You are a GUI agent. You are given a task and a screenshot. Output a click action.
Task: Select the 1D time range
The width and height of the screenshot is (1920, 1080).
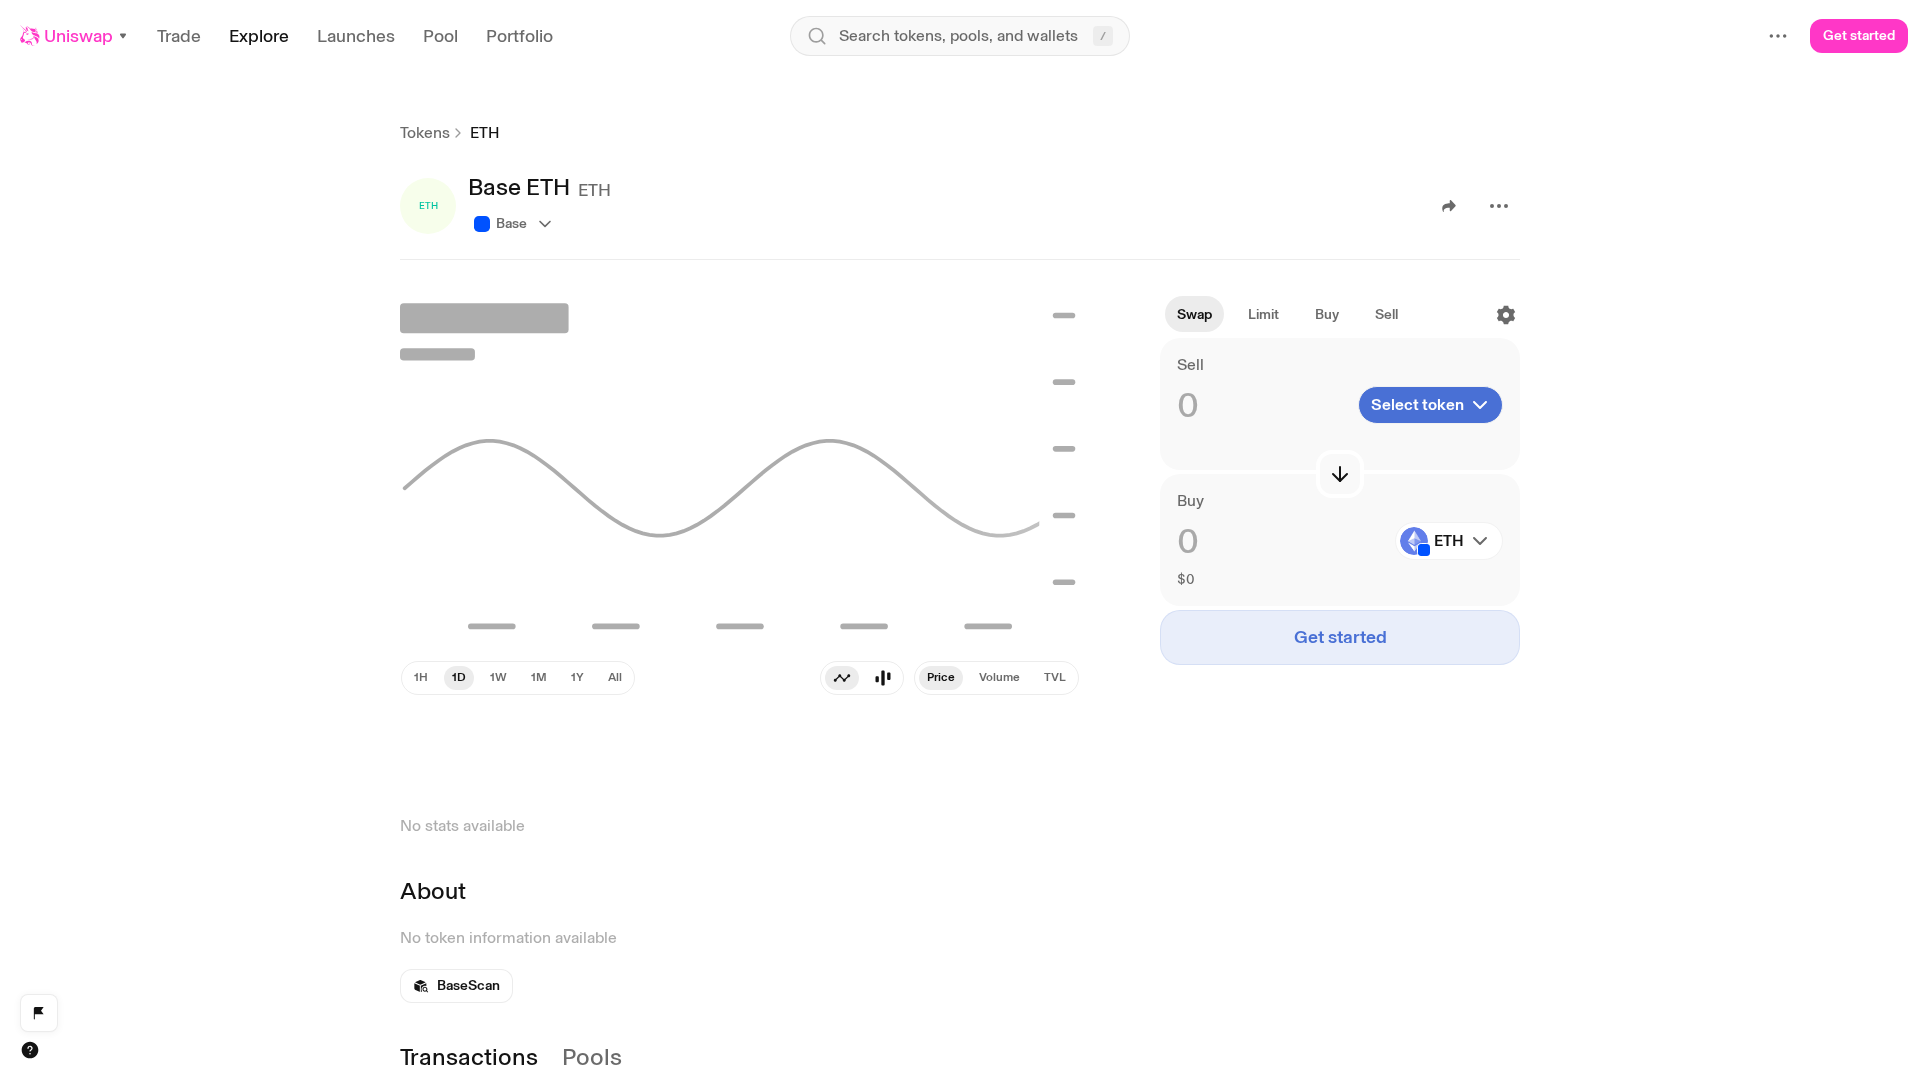pyautogui.click(x=459, y=678)
